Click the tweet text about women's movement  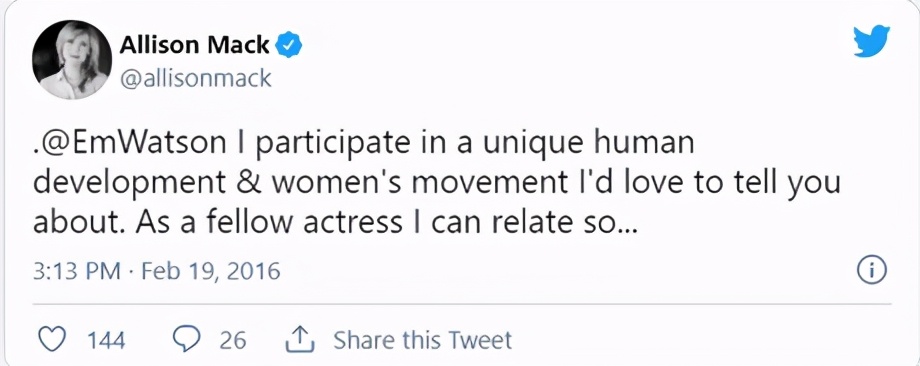(x=437, y=184)
